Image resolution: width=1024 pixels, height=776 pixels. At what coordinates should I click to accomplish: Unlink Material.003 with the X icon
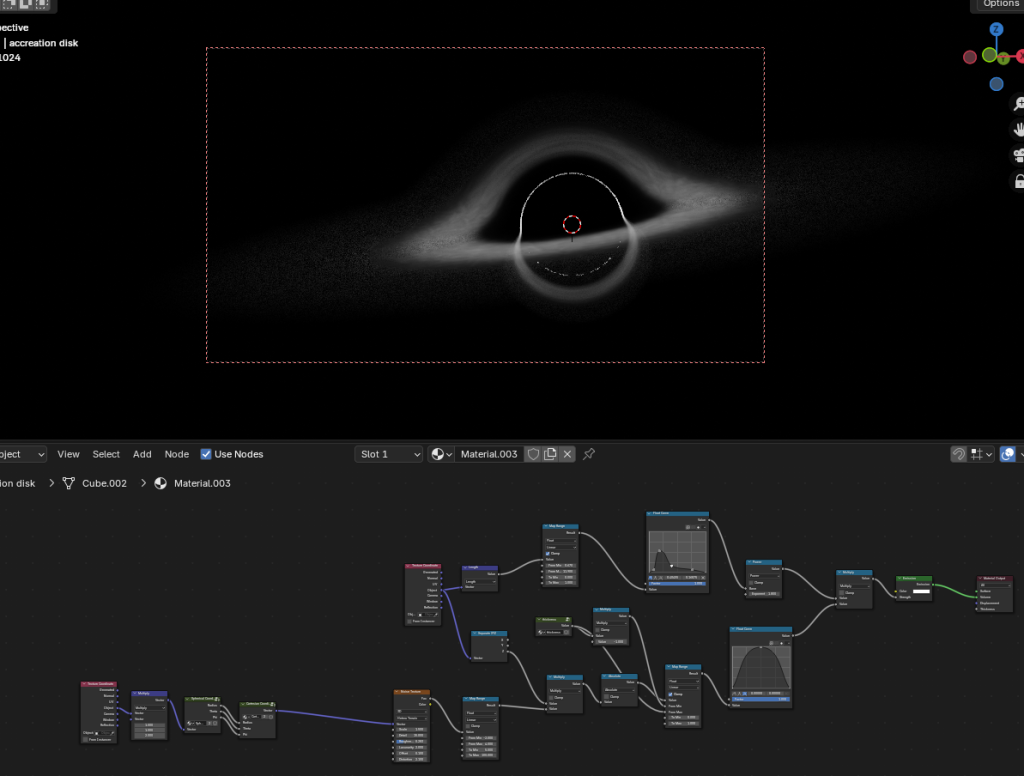pos(567,454)
